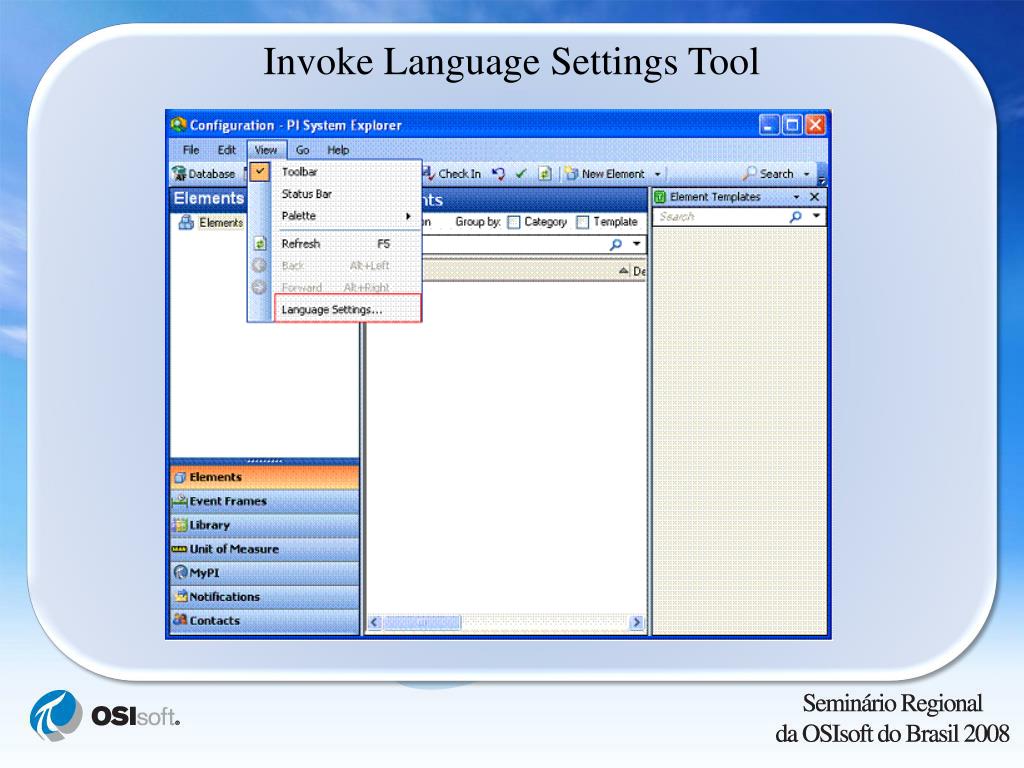The width and height of the screenshot is (1024, 768).
Task: Switch to Unit of Measure section
Action: (x=264, y=549)
